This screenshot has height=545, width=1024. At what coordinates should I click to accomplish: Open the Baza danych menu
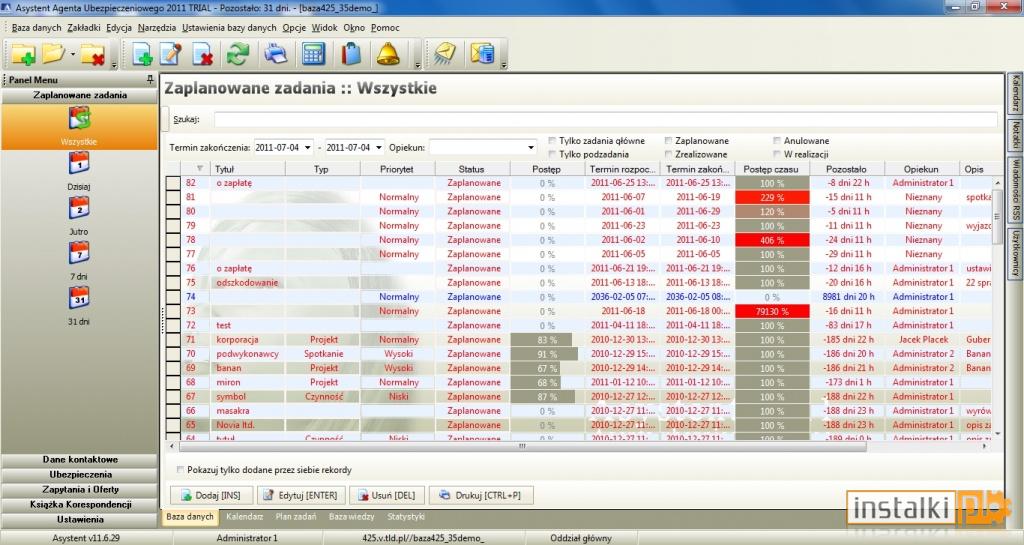[x=36, y=27]
